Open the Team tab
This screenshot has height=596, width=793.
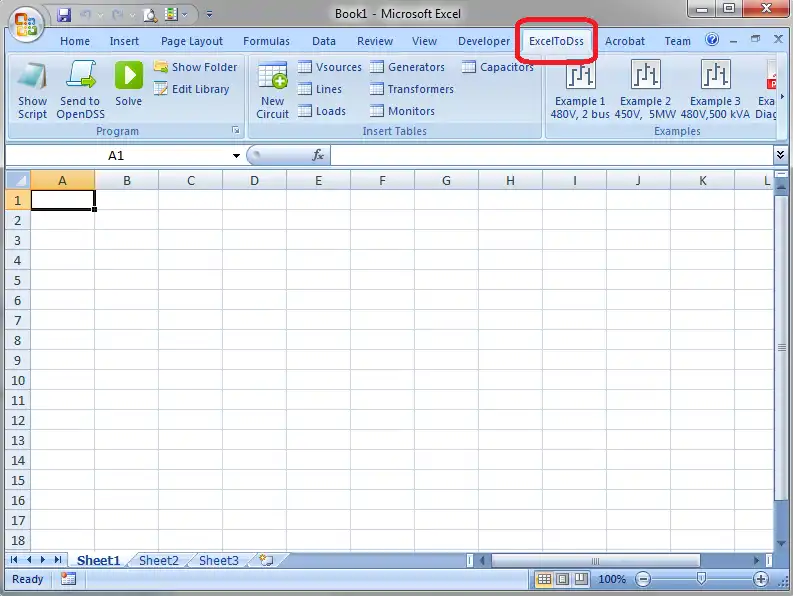[677, 41]
